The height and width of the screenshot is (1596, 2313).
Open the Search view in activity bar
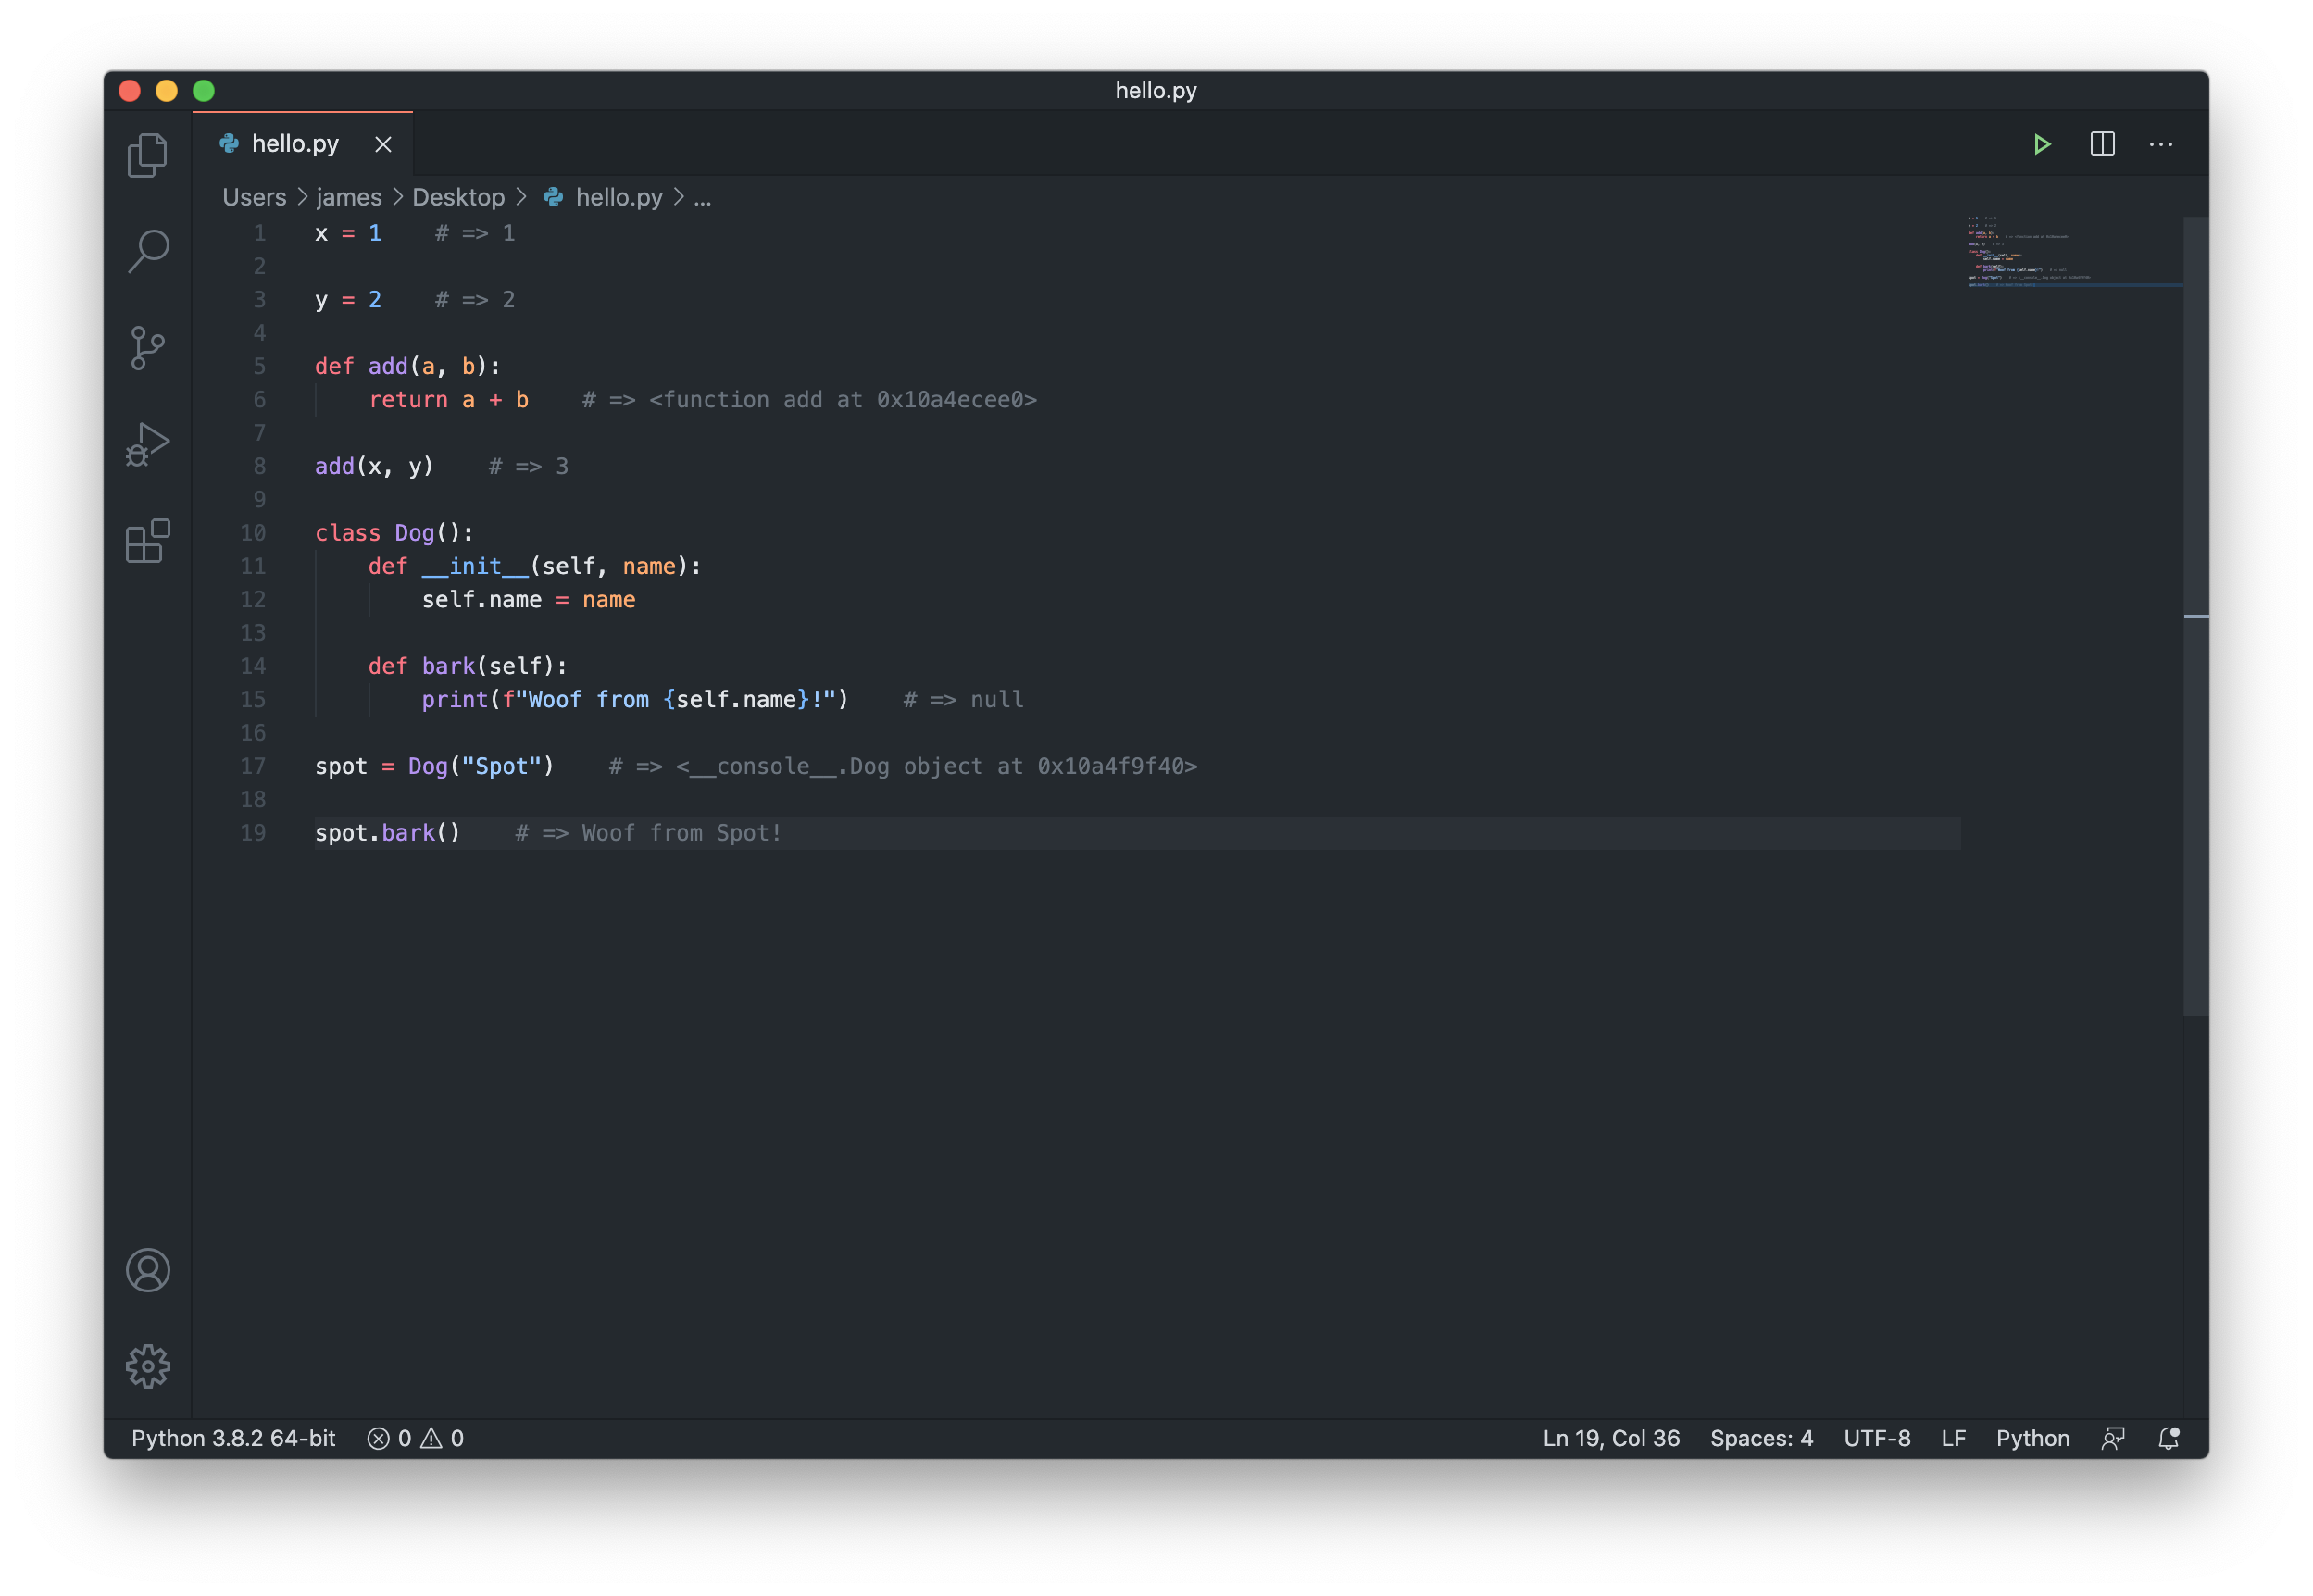(148, 251)
